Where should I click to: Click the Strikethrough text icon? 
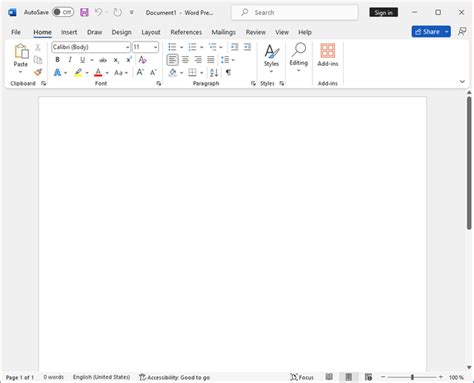tap(103, 60)
